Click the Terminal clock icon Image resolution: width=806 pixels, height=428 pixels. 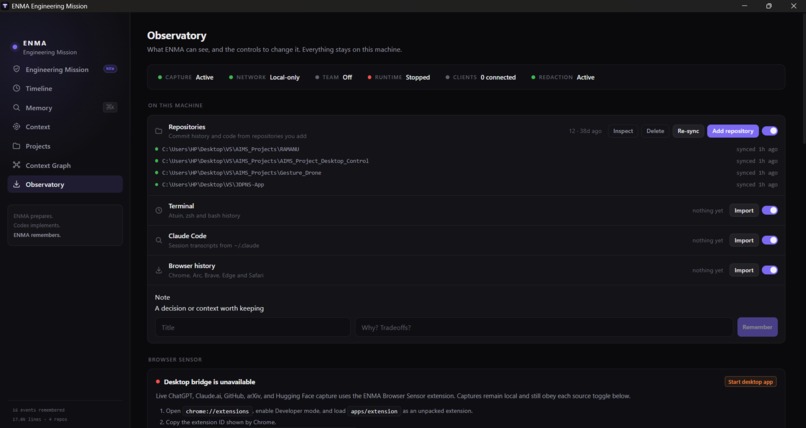[159, 210]
